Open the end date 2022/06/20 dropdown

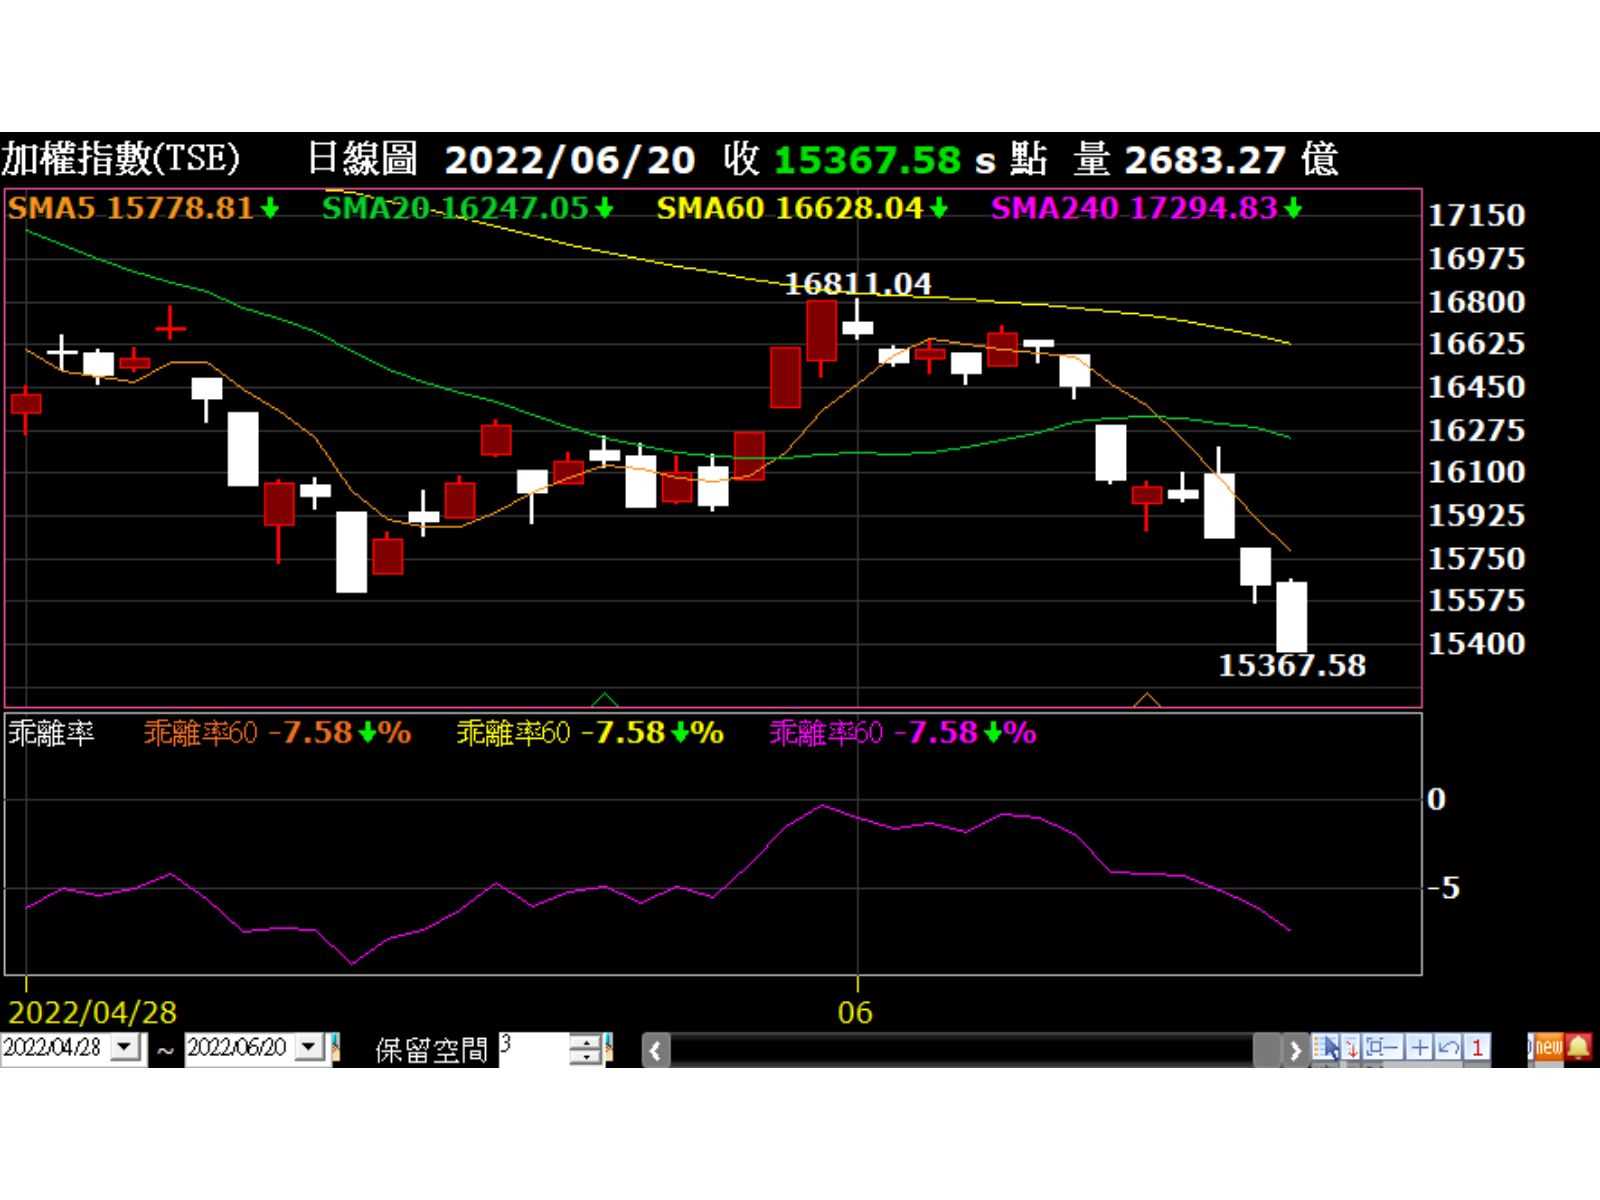(x=310, y=1047)
